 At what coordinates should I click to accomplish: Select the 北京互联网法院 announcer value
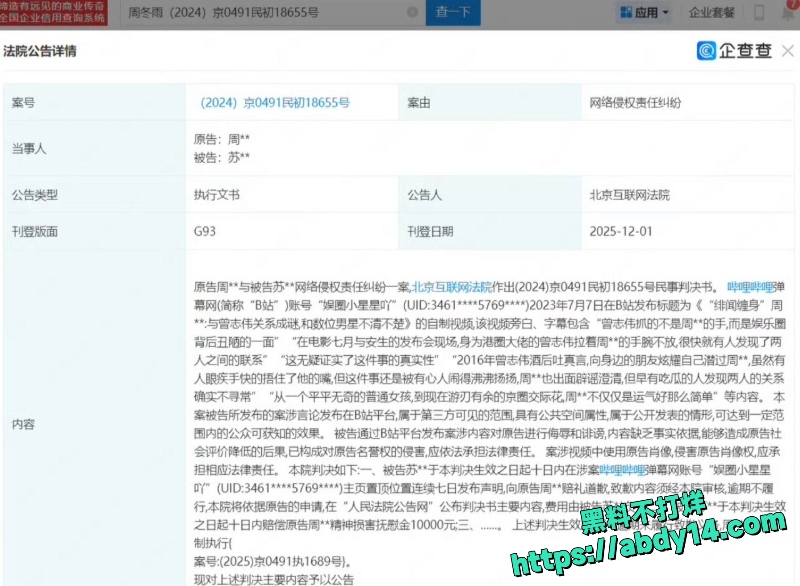coord(630,195)
